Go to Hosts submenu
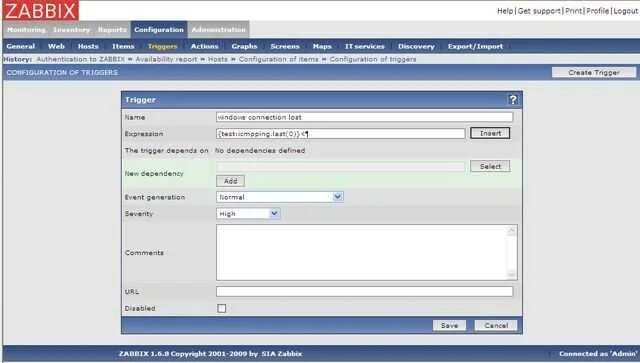This screenshot has width=640, height=363. coord(88,47)
